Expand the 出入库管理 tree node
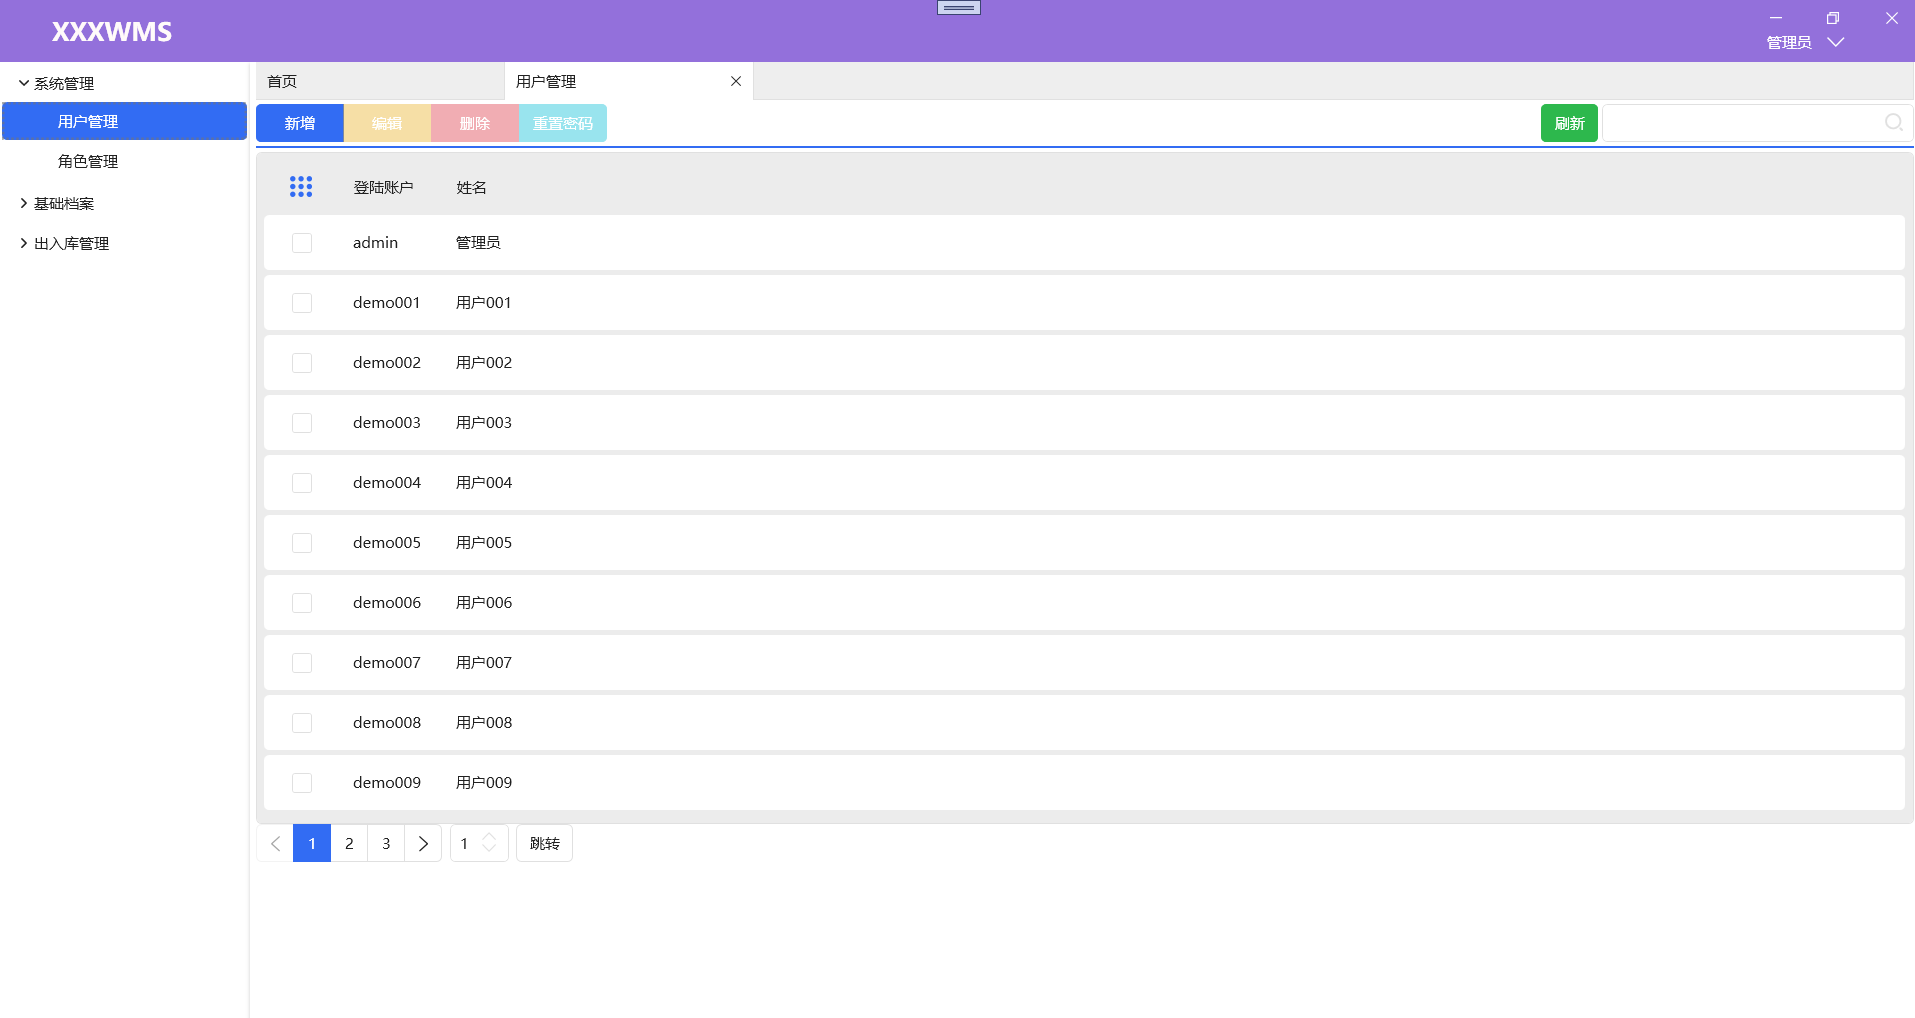Screen dimensions: 1915x1018 pyautogui.click(x=24, y=243)
